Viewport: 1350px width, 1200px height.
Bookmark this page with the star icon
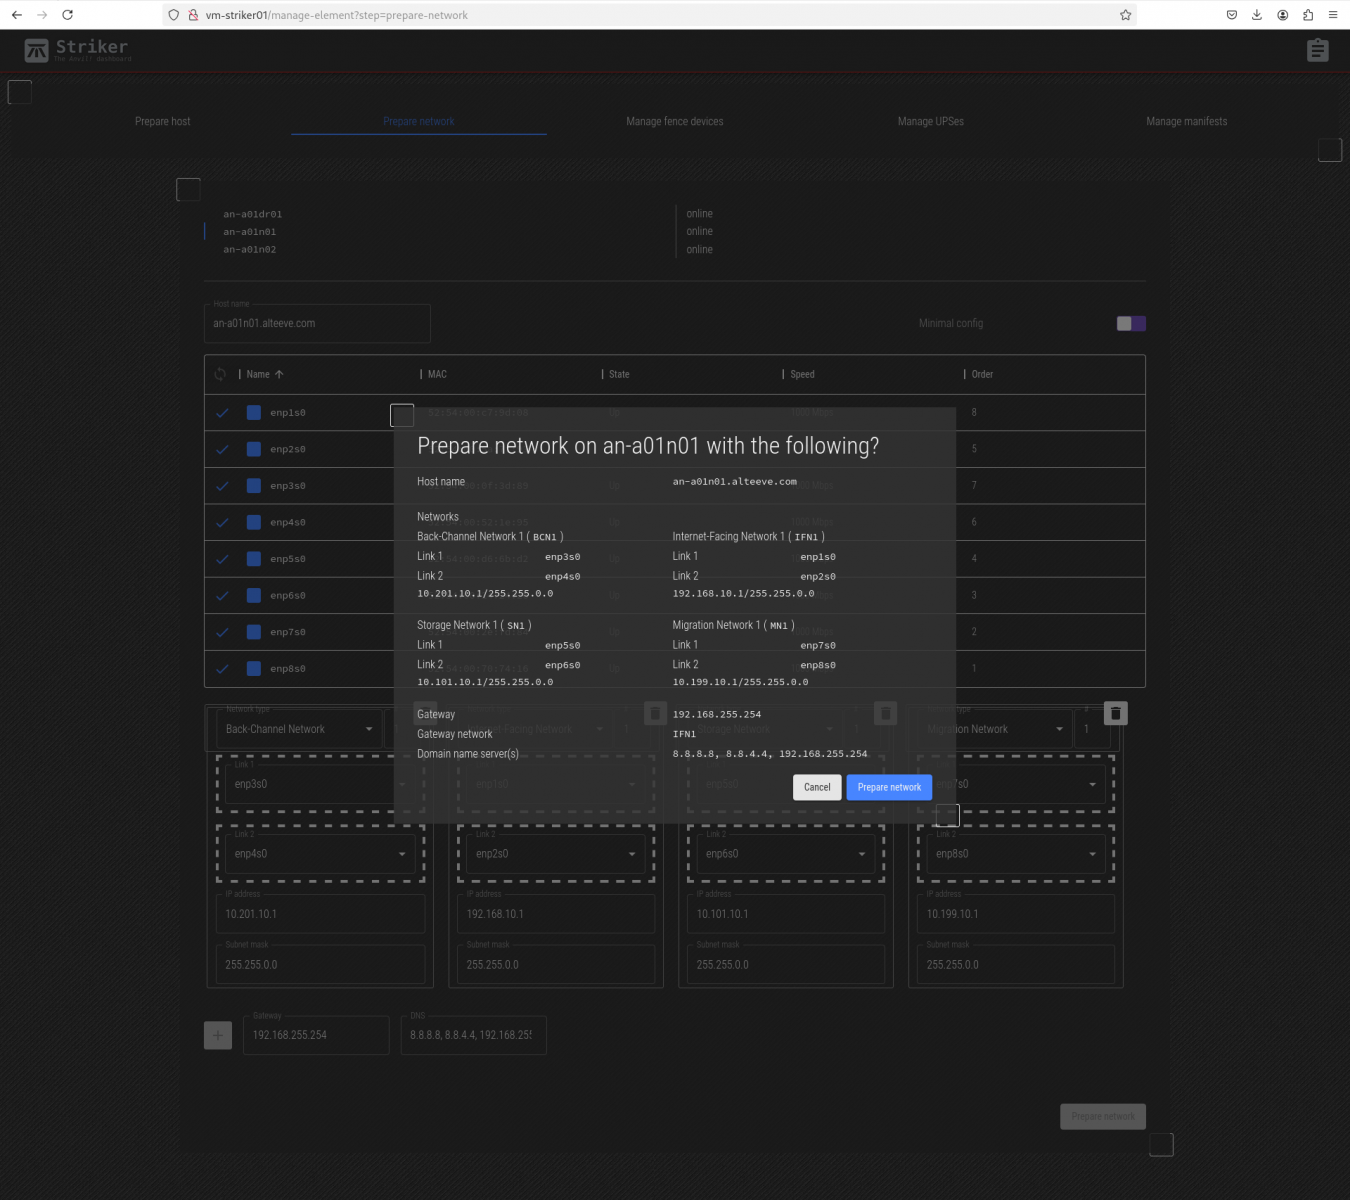point(1125,15)
